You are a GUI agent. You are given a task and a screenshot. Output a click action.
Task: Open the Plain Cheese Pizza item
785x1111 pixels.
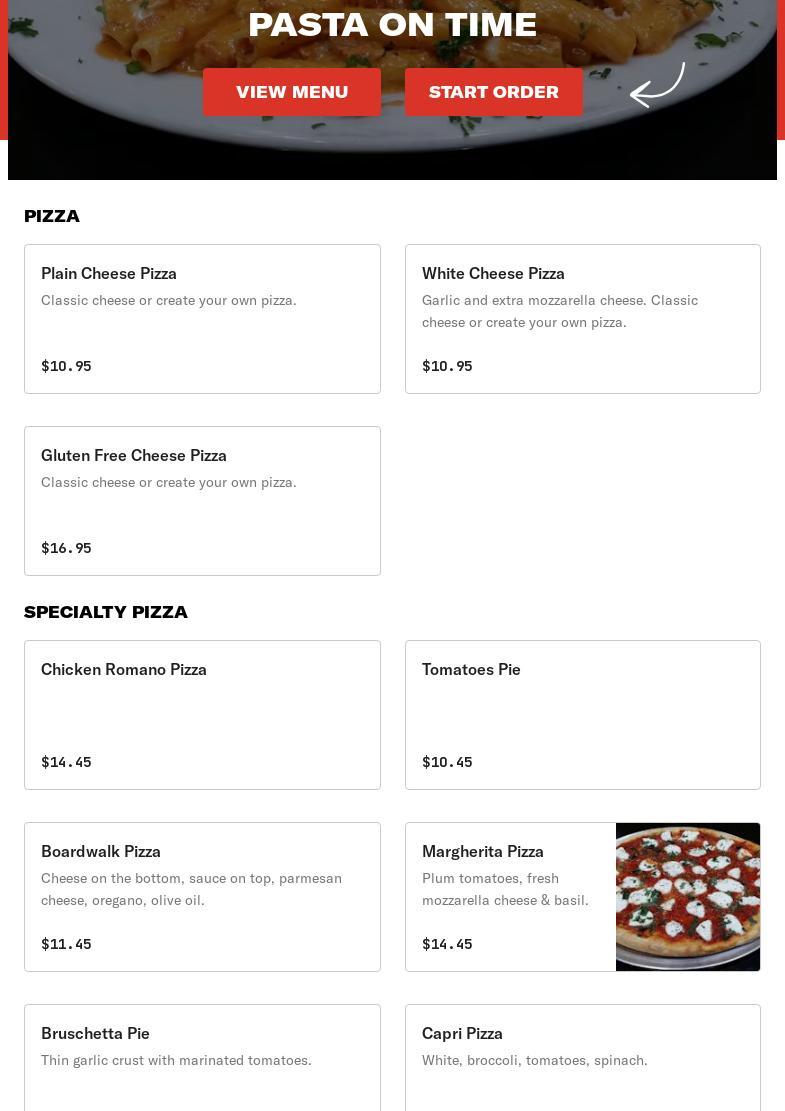click(x=203, y=319)
